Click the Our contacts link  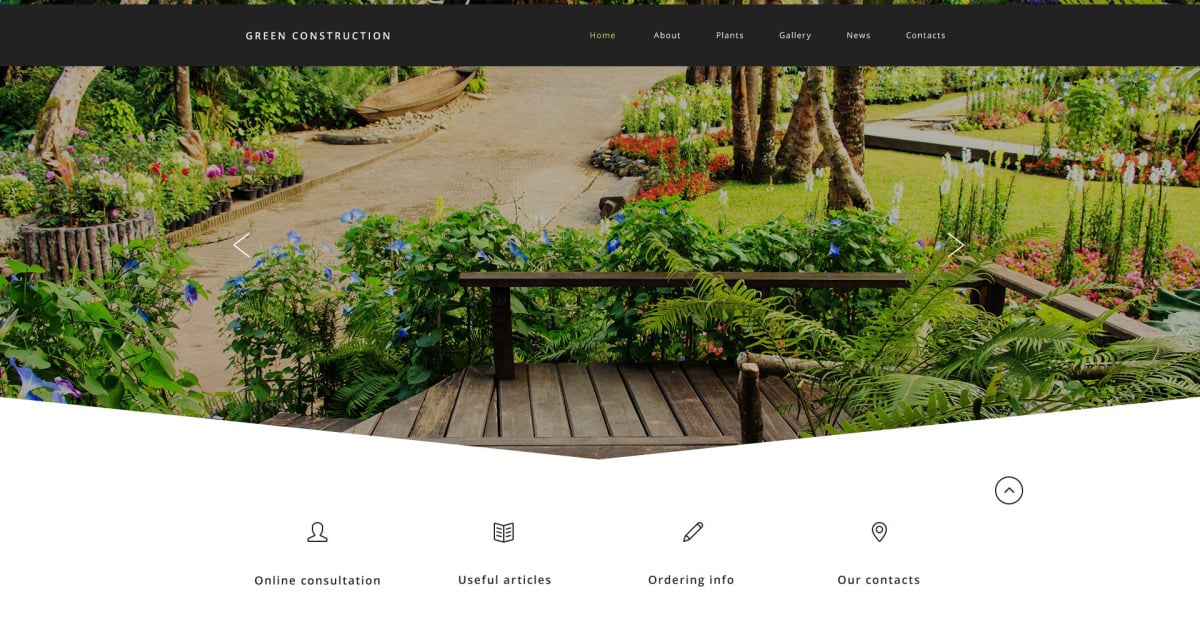[879, 580]
